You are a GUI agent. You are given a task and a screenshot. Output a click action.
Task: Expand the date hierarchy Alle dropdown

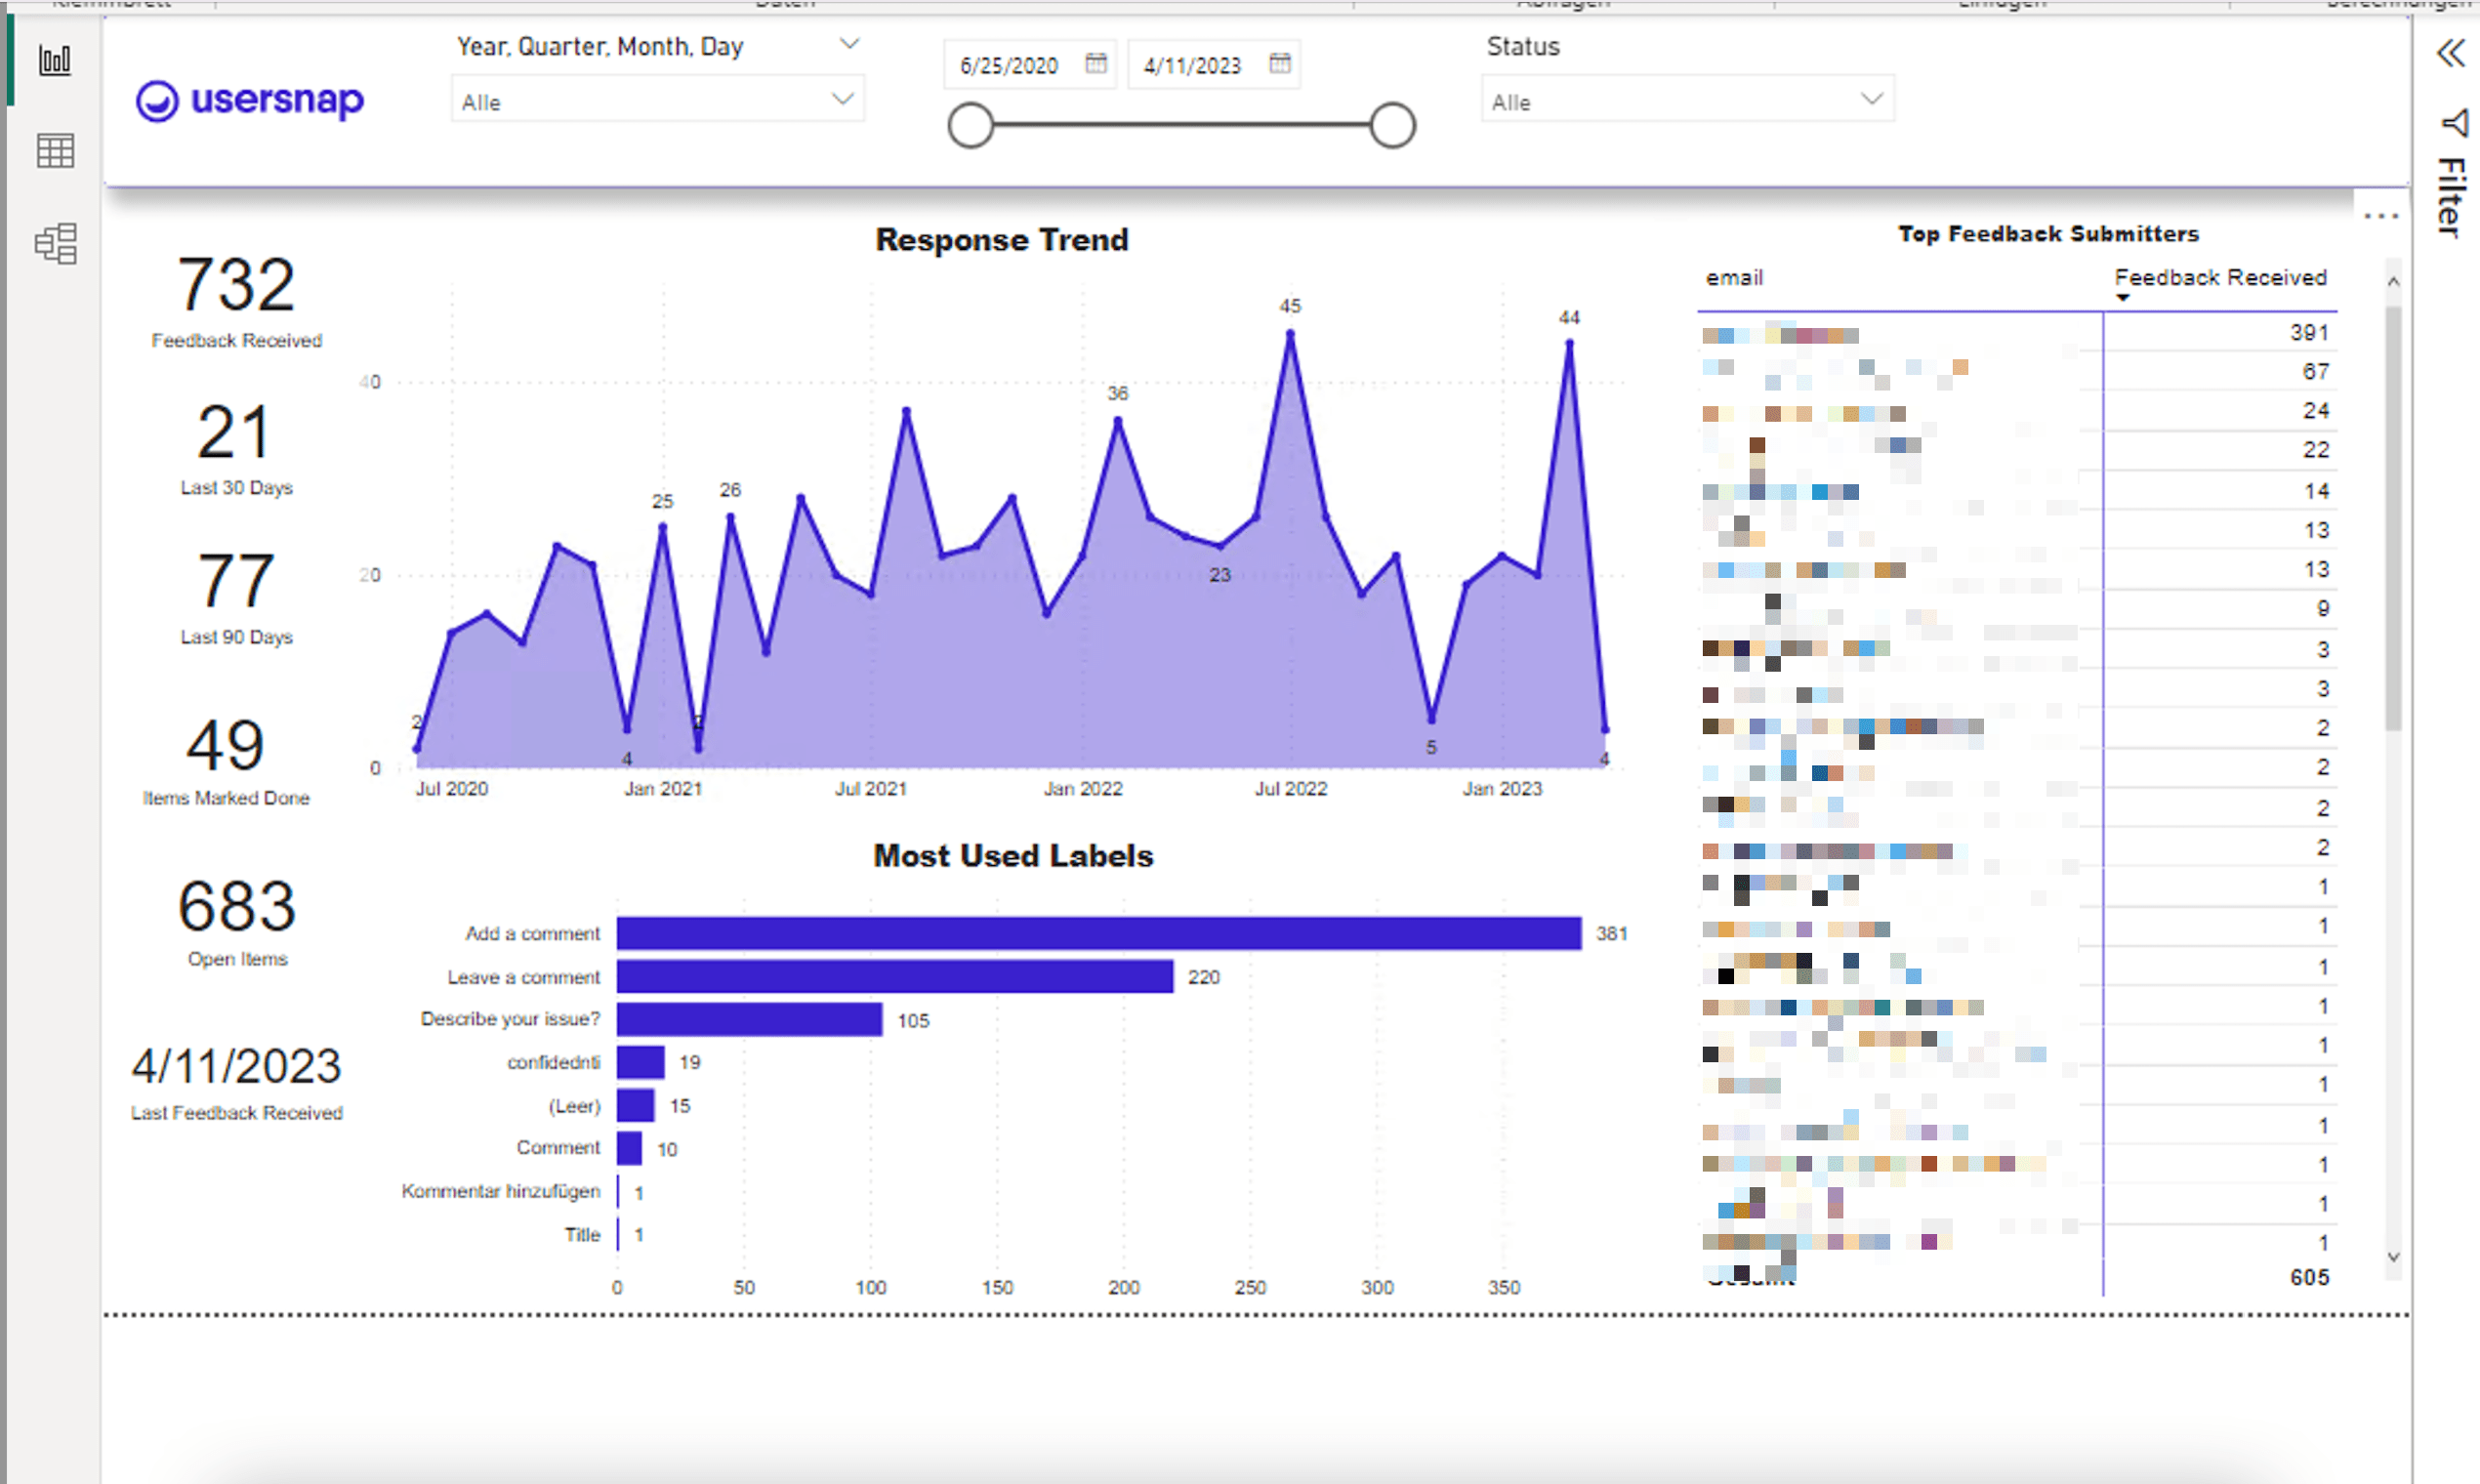(x=842, y=100)
